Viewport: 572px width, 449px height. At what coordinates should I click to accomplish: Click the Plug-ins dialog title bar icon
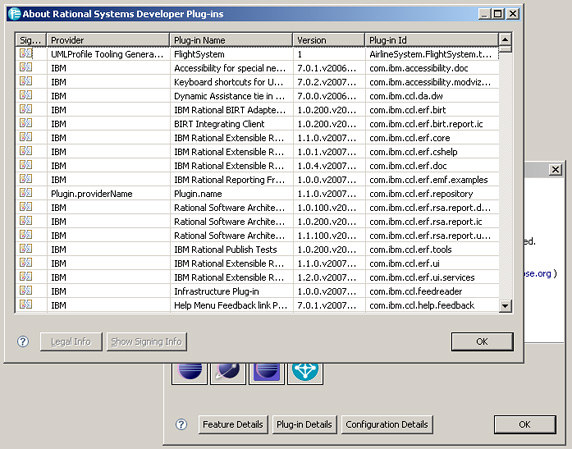(x=14, y=14)
